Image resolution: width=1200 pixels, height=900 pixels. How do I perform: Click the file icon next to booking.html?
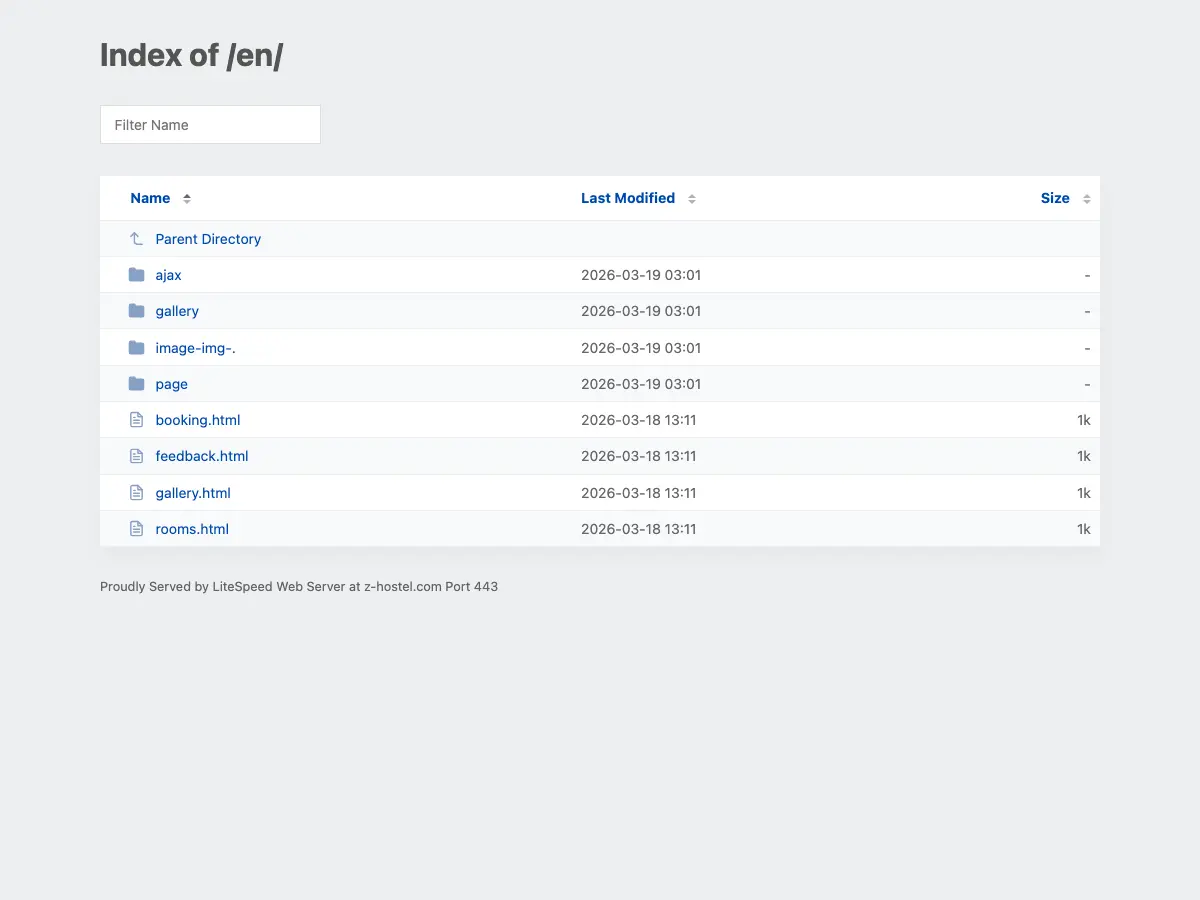[x=137, y=420]
